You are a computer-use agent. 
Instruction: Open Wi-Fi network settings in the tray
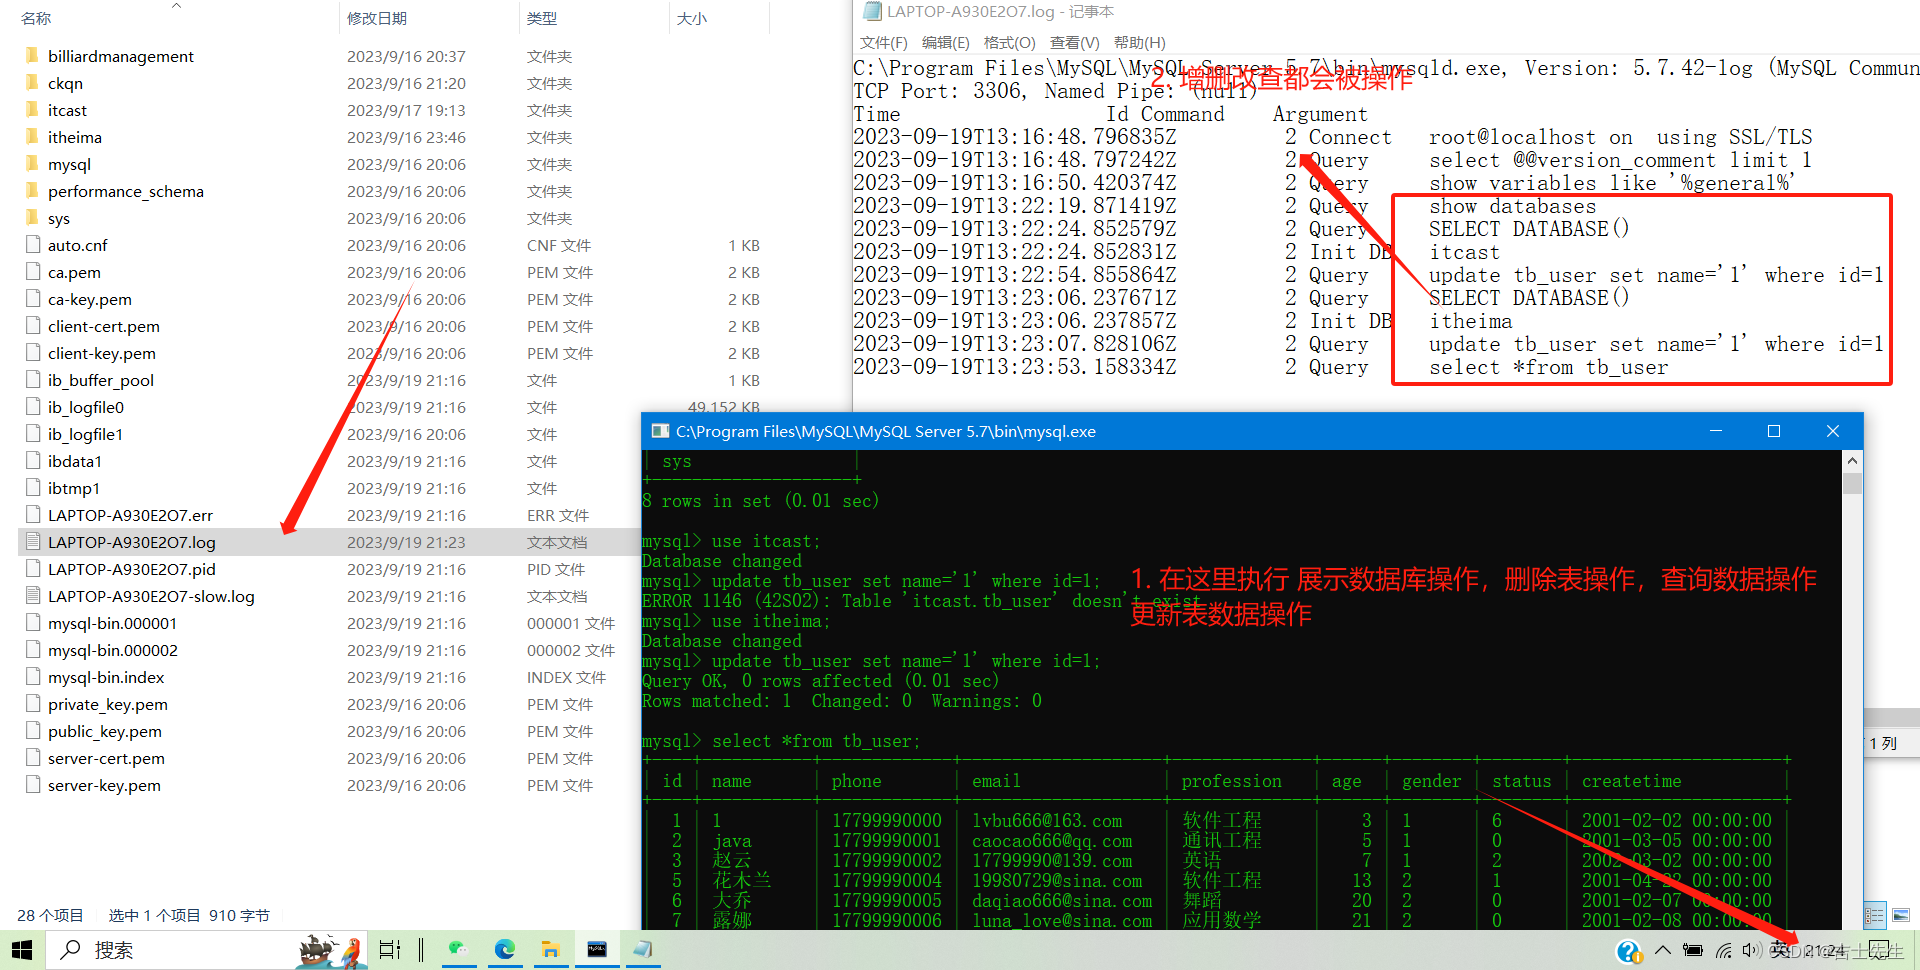pos(1724,950)
